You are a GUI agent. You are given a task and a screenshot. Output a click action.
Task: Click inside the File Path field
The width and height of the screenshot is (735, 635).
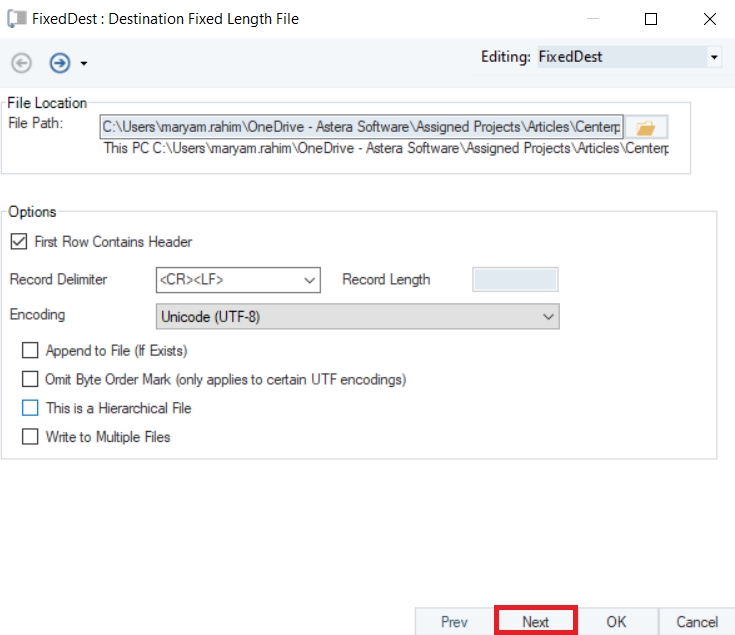(x=360, y=128)
